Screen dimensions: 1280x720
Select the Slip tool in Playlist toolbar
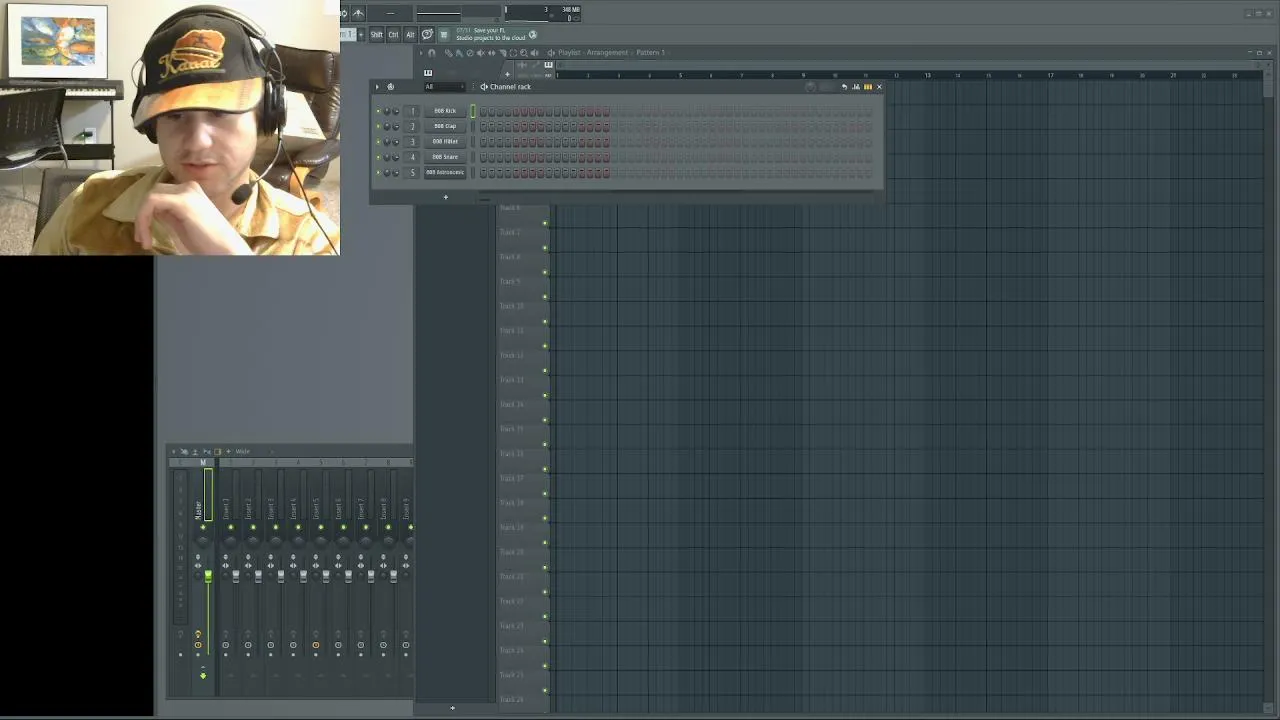click(492, 53)
